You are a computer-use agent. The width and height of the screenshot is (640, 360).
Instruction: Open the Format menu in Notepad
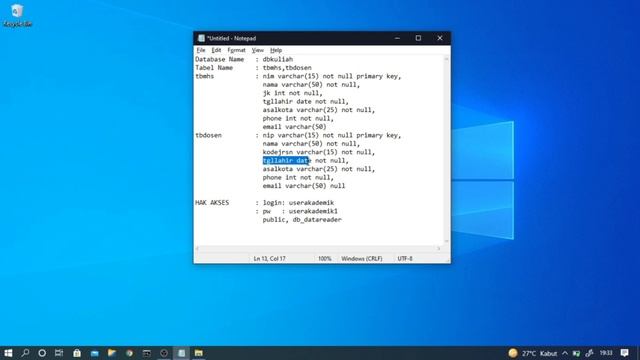[x=236, y=50]
